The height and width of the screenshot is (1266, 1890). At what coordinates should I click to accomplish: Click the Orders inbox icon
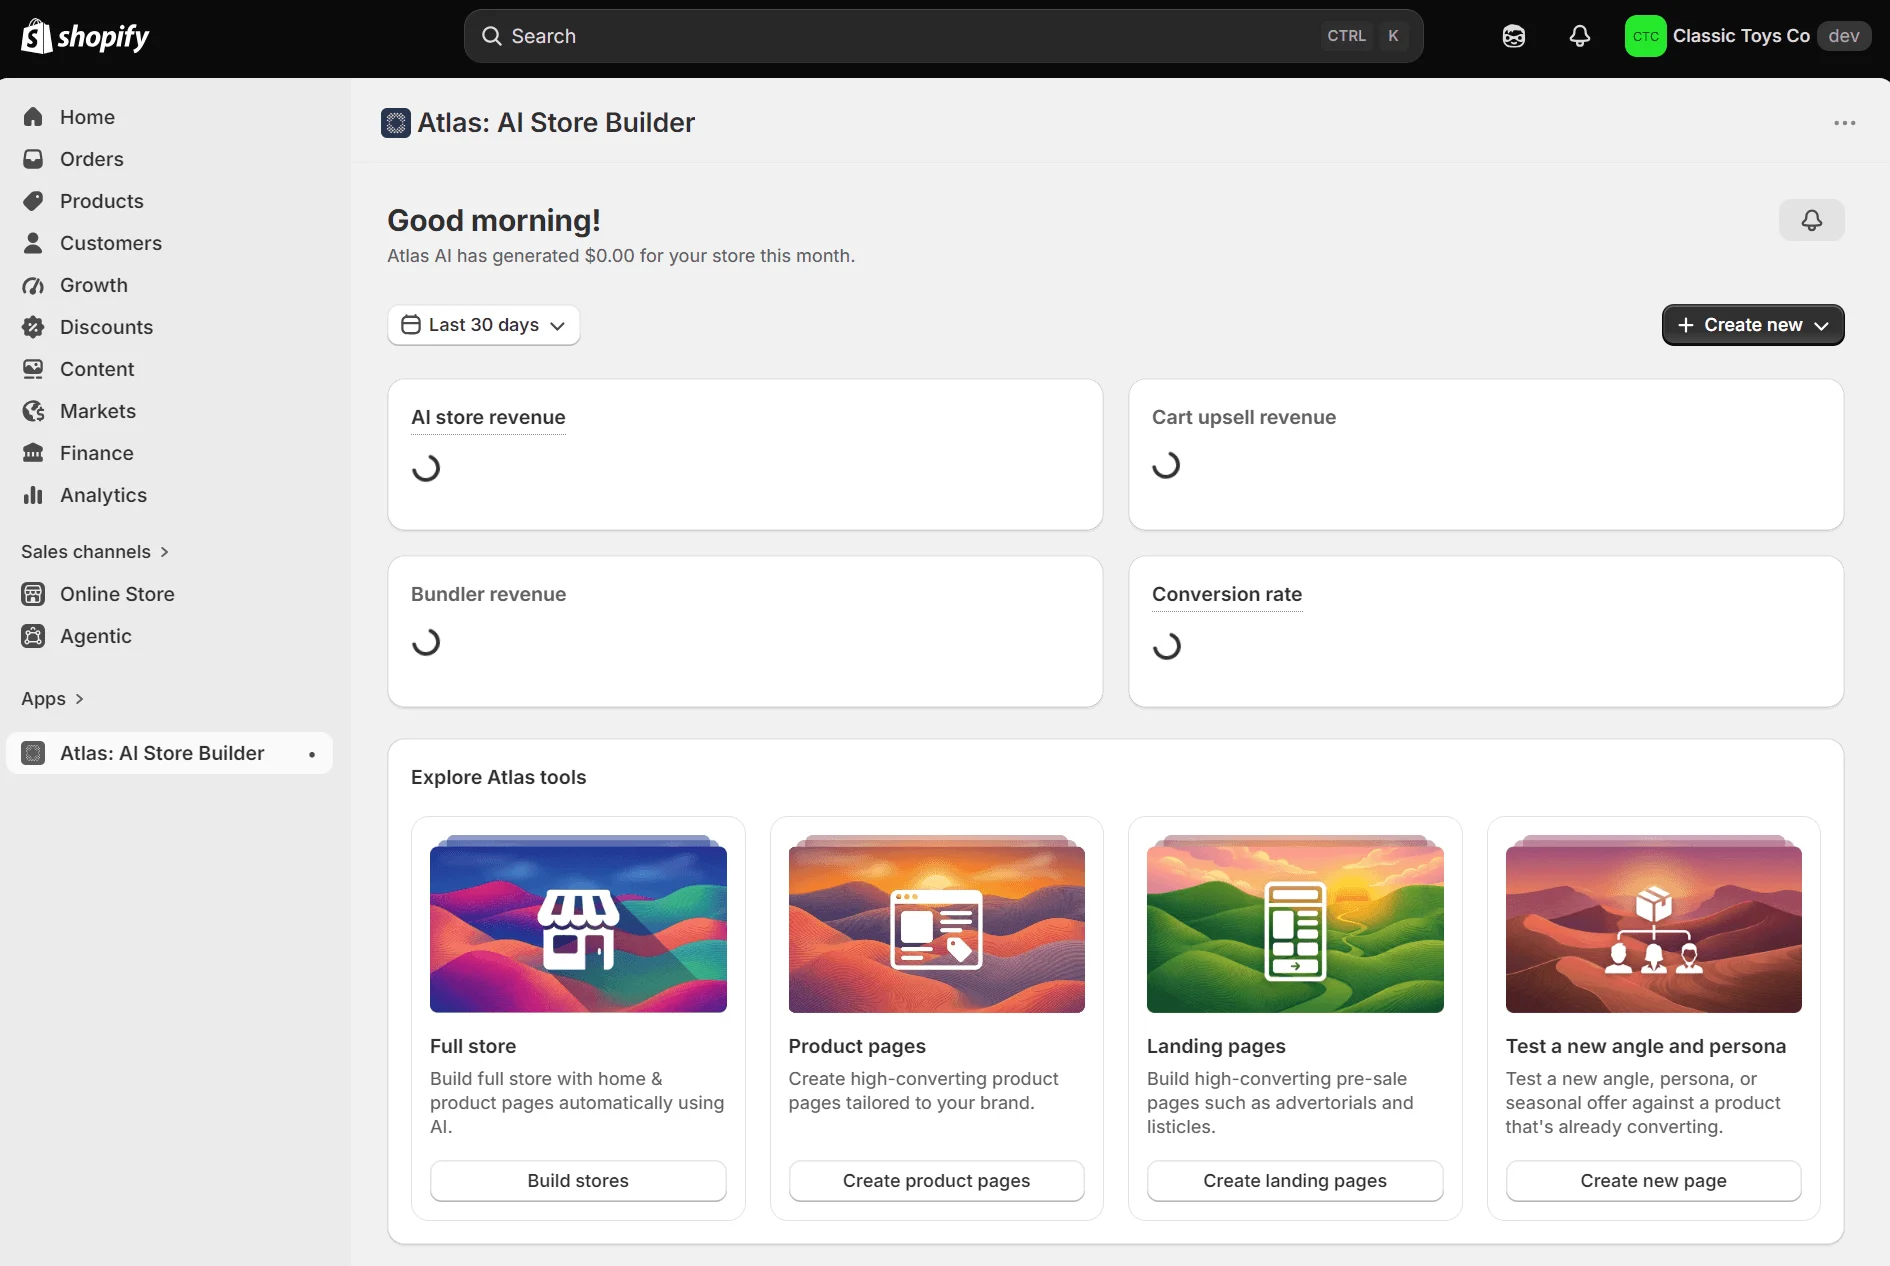(33, 159)
